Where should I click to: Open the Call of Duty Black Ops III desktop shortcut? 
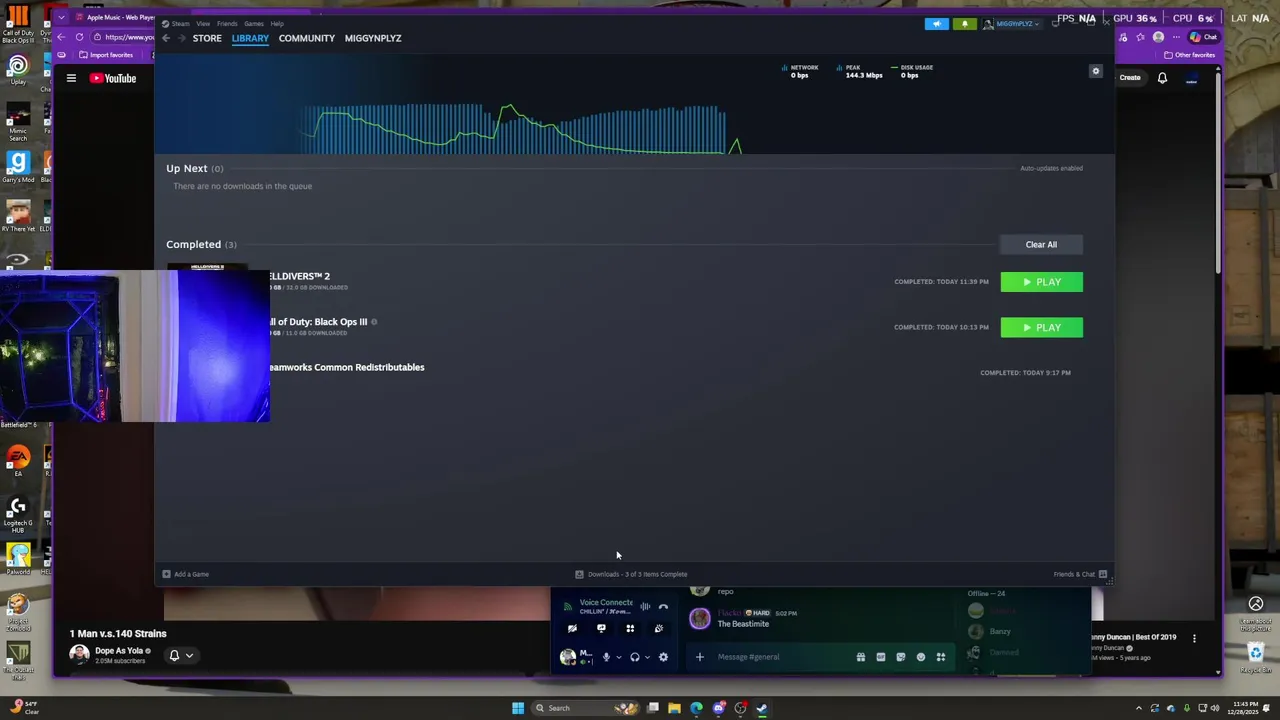click(18, 24)
